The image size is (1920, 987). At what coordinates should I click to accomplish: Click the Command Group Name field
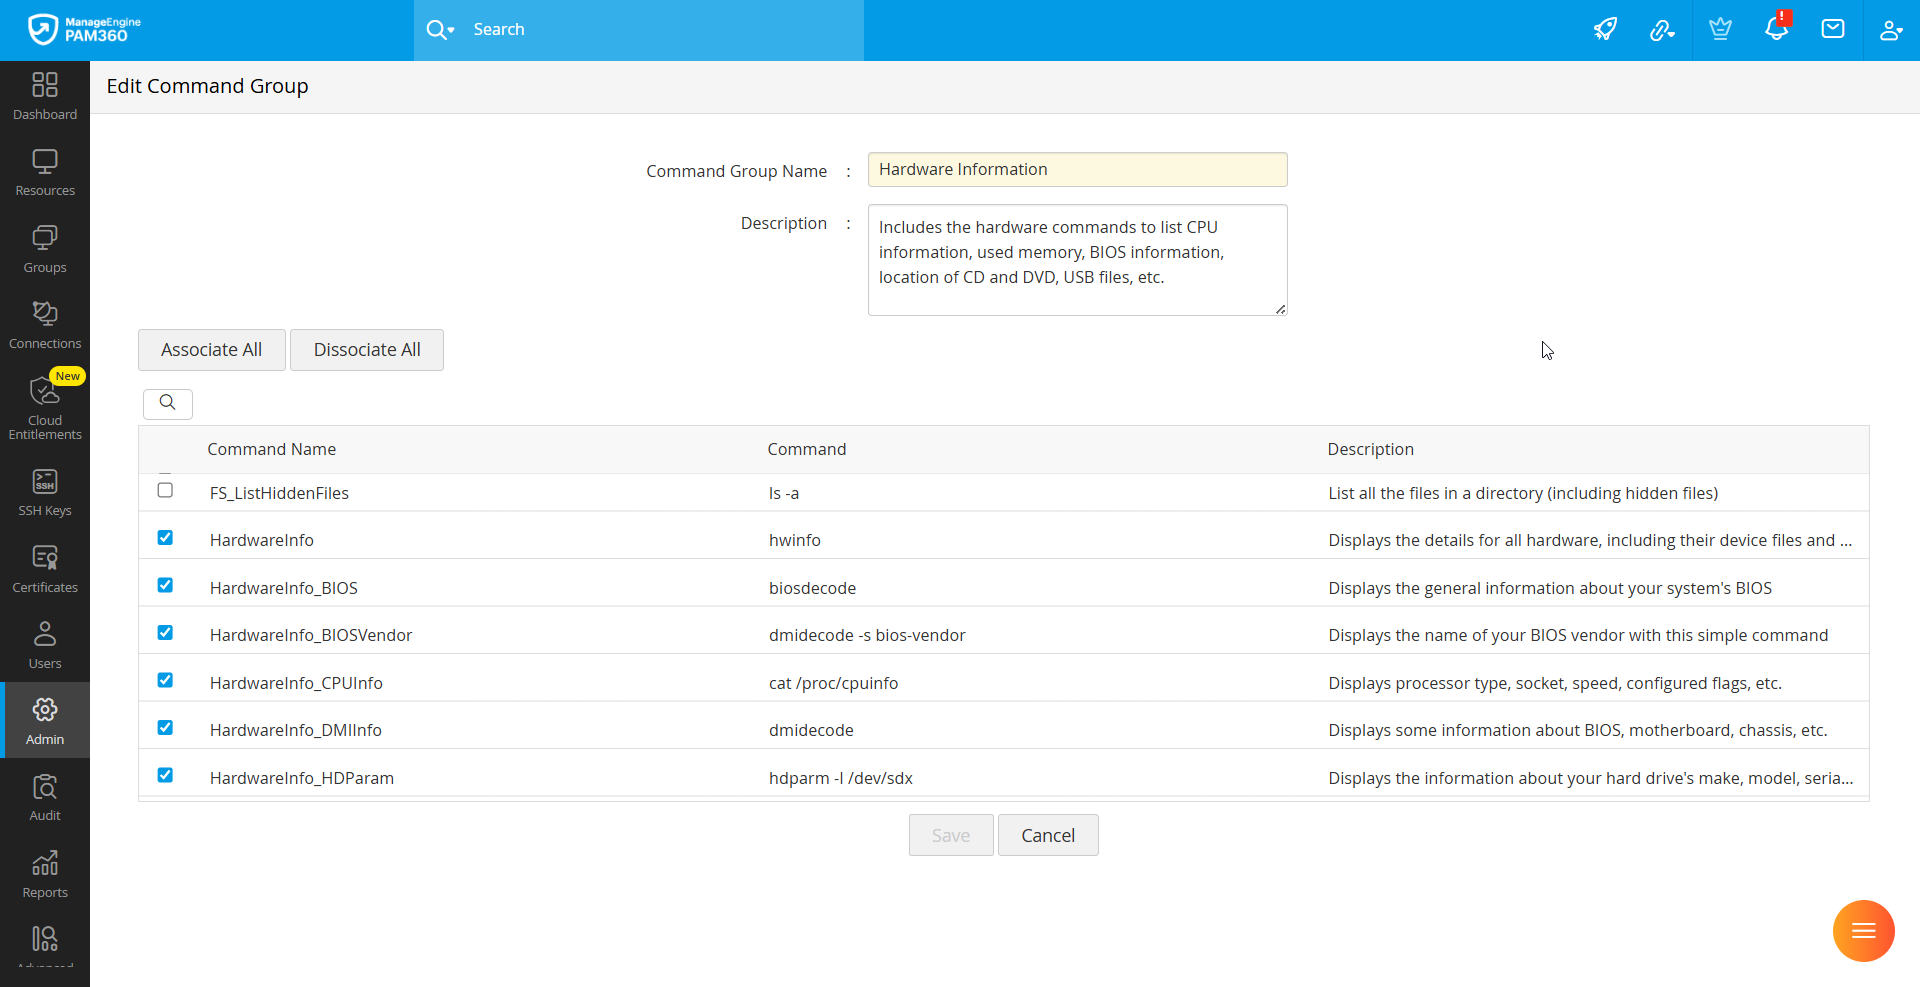click(x=1077, y=170)
